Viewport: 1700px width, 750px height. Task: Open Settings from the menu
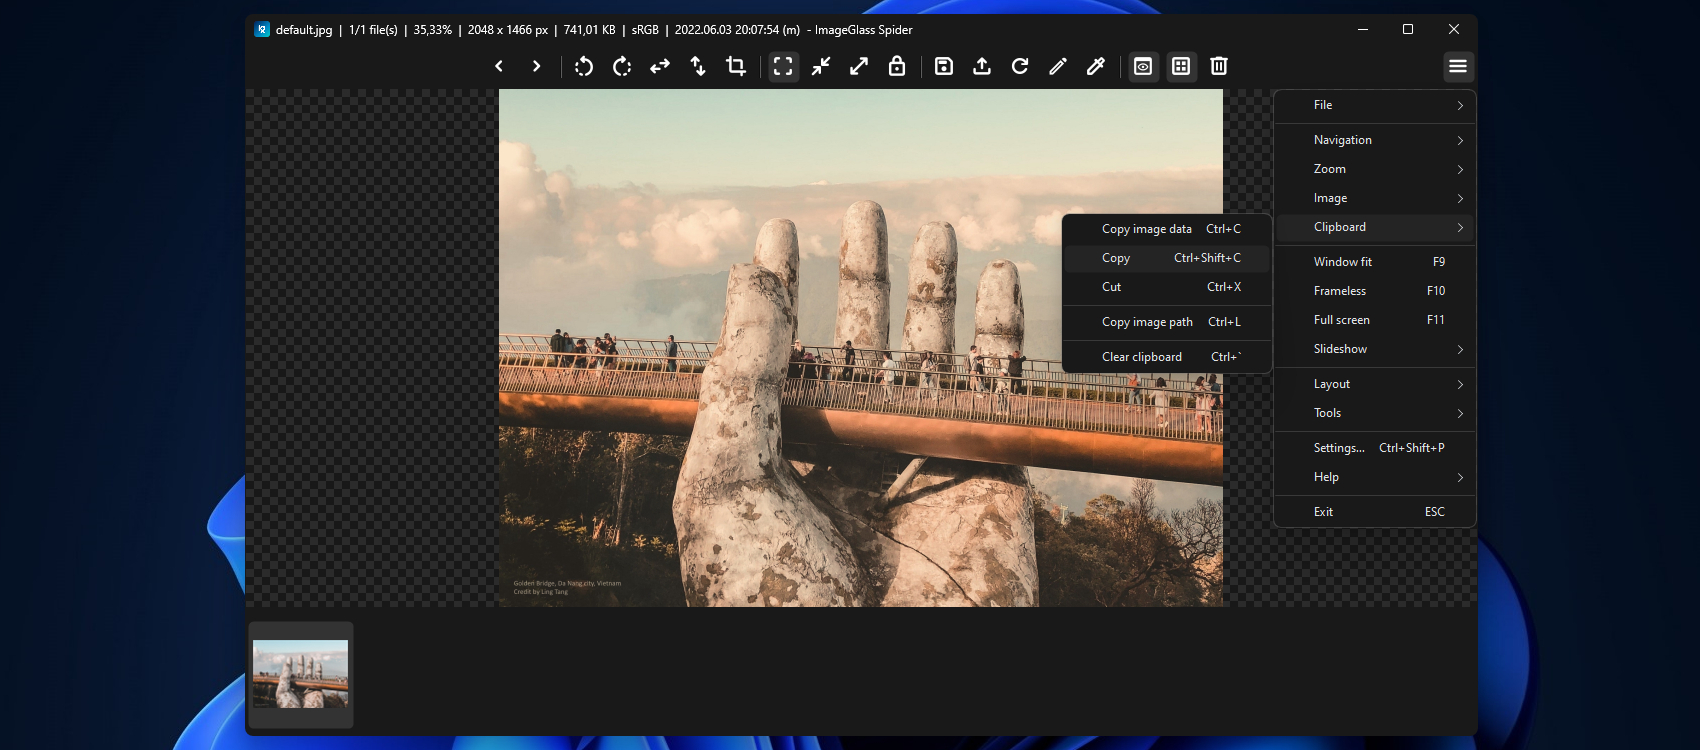pyautogui.click(x=1375, y=448)
